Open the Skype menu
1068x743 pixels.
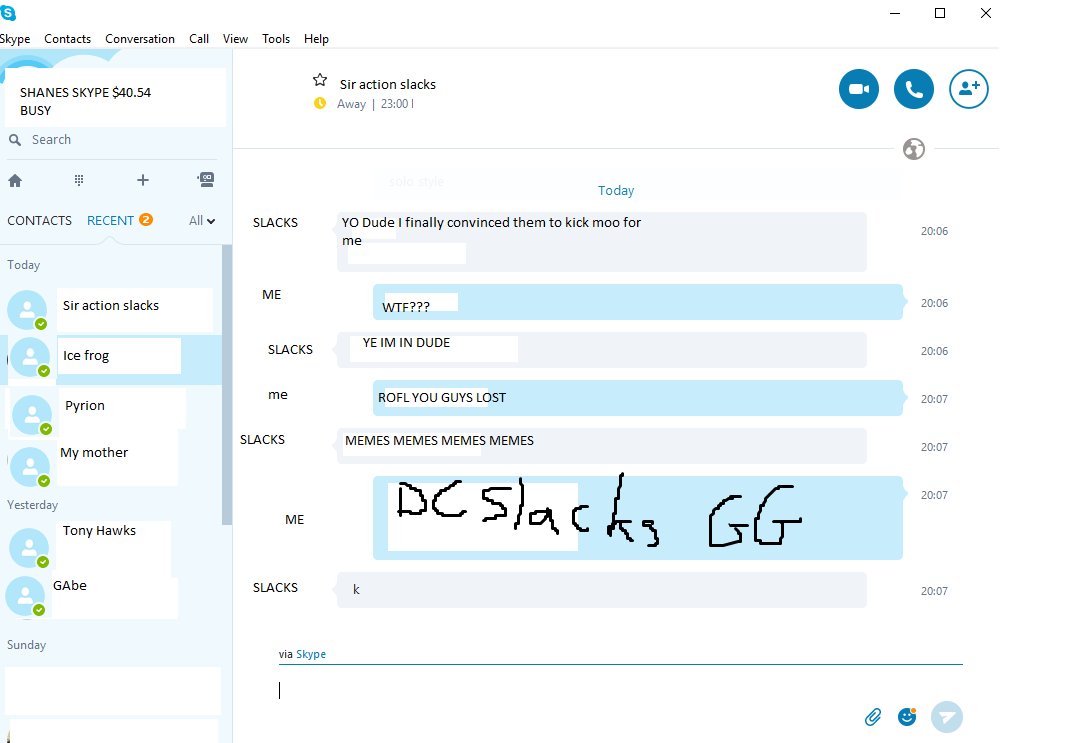tap(15, 39)
